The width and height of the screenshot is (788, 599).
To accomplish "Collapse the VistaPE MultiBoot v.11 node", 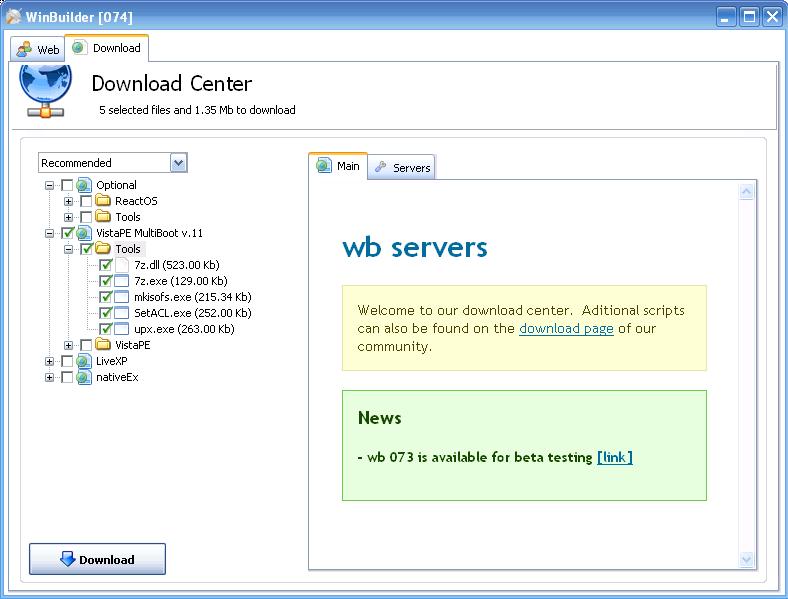I will point(49,233).
